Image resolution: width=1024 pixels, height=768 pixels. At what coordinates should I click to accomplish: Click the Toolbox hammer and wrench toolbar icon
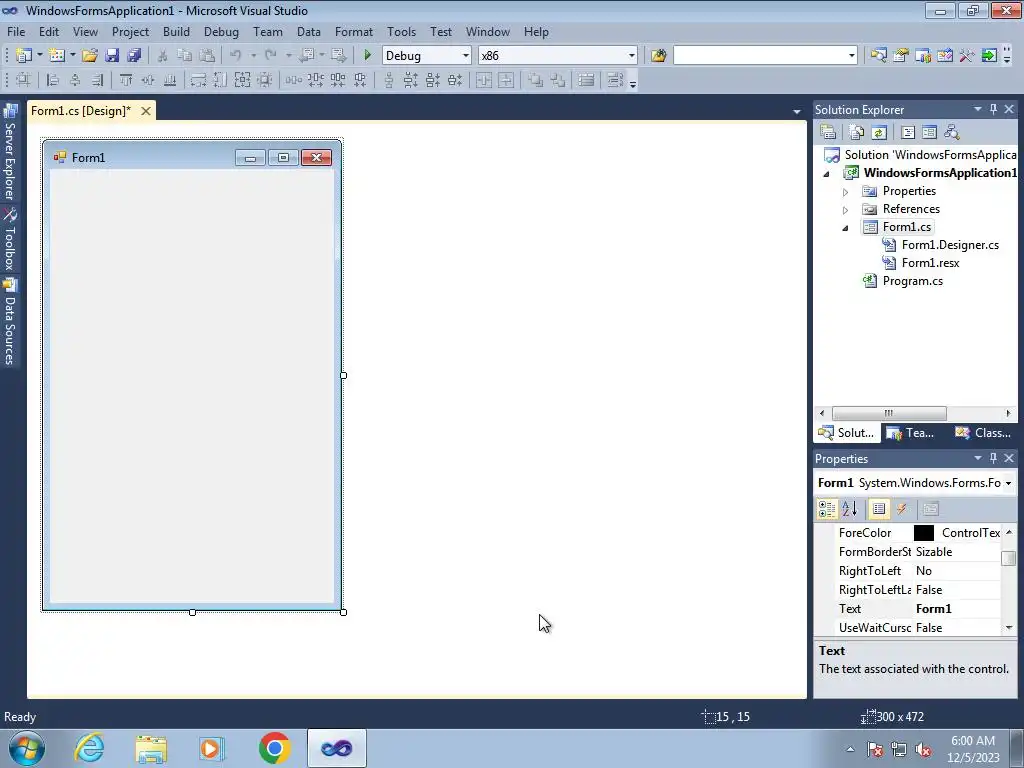tap(967, 56)
